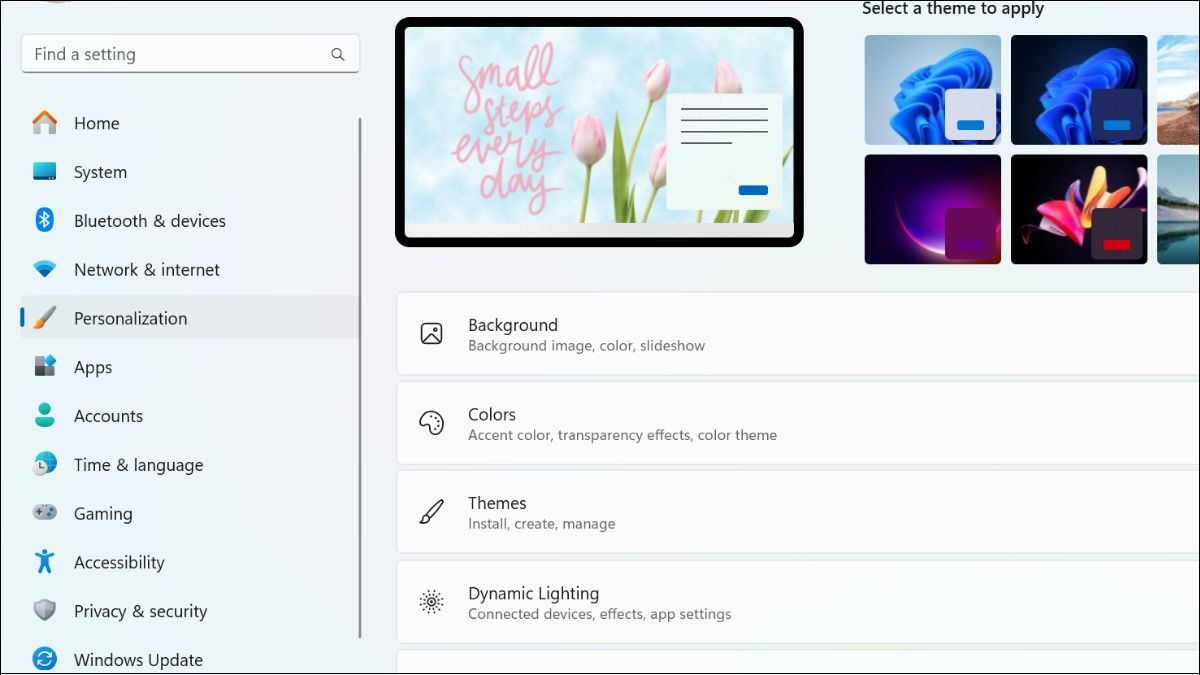The height and width of the screenshot is (675, 1200).
Task: Open Apps settings category
Action: tap(190, 367)
